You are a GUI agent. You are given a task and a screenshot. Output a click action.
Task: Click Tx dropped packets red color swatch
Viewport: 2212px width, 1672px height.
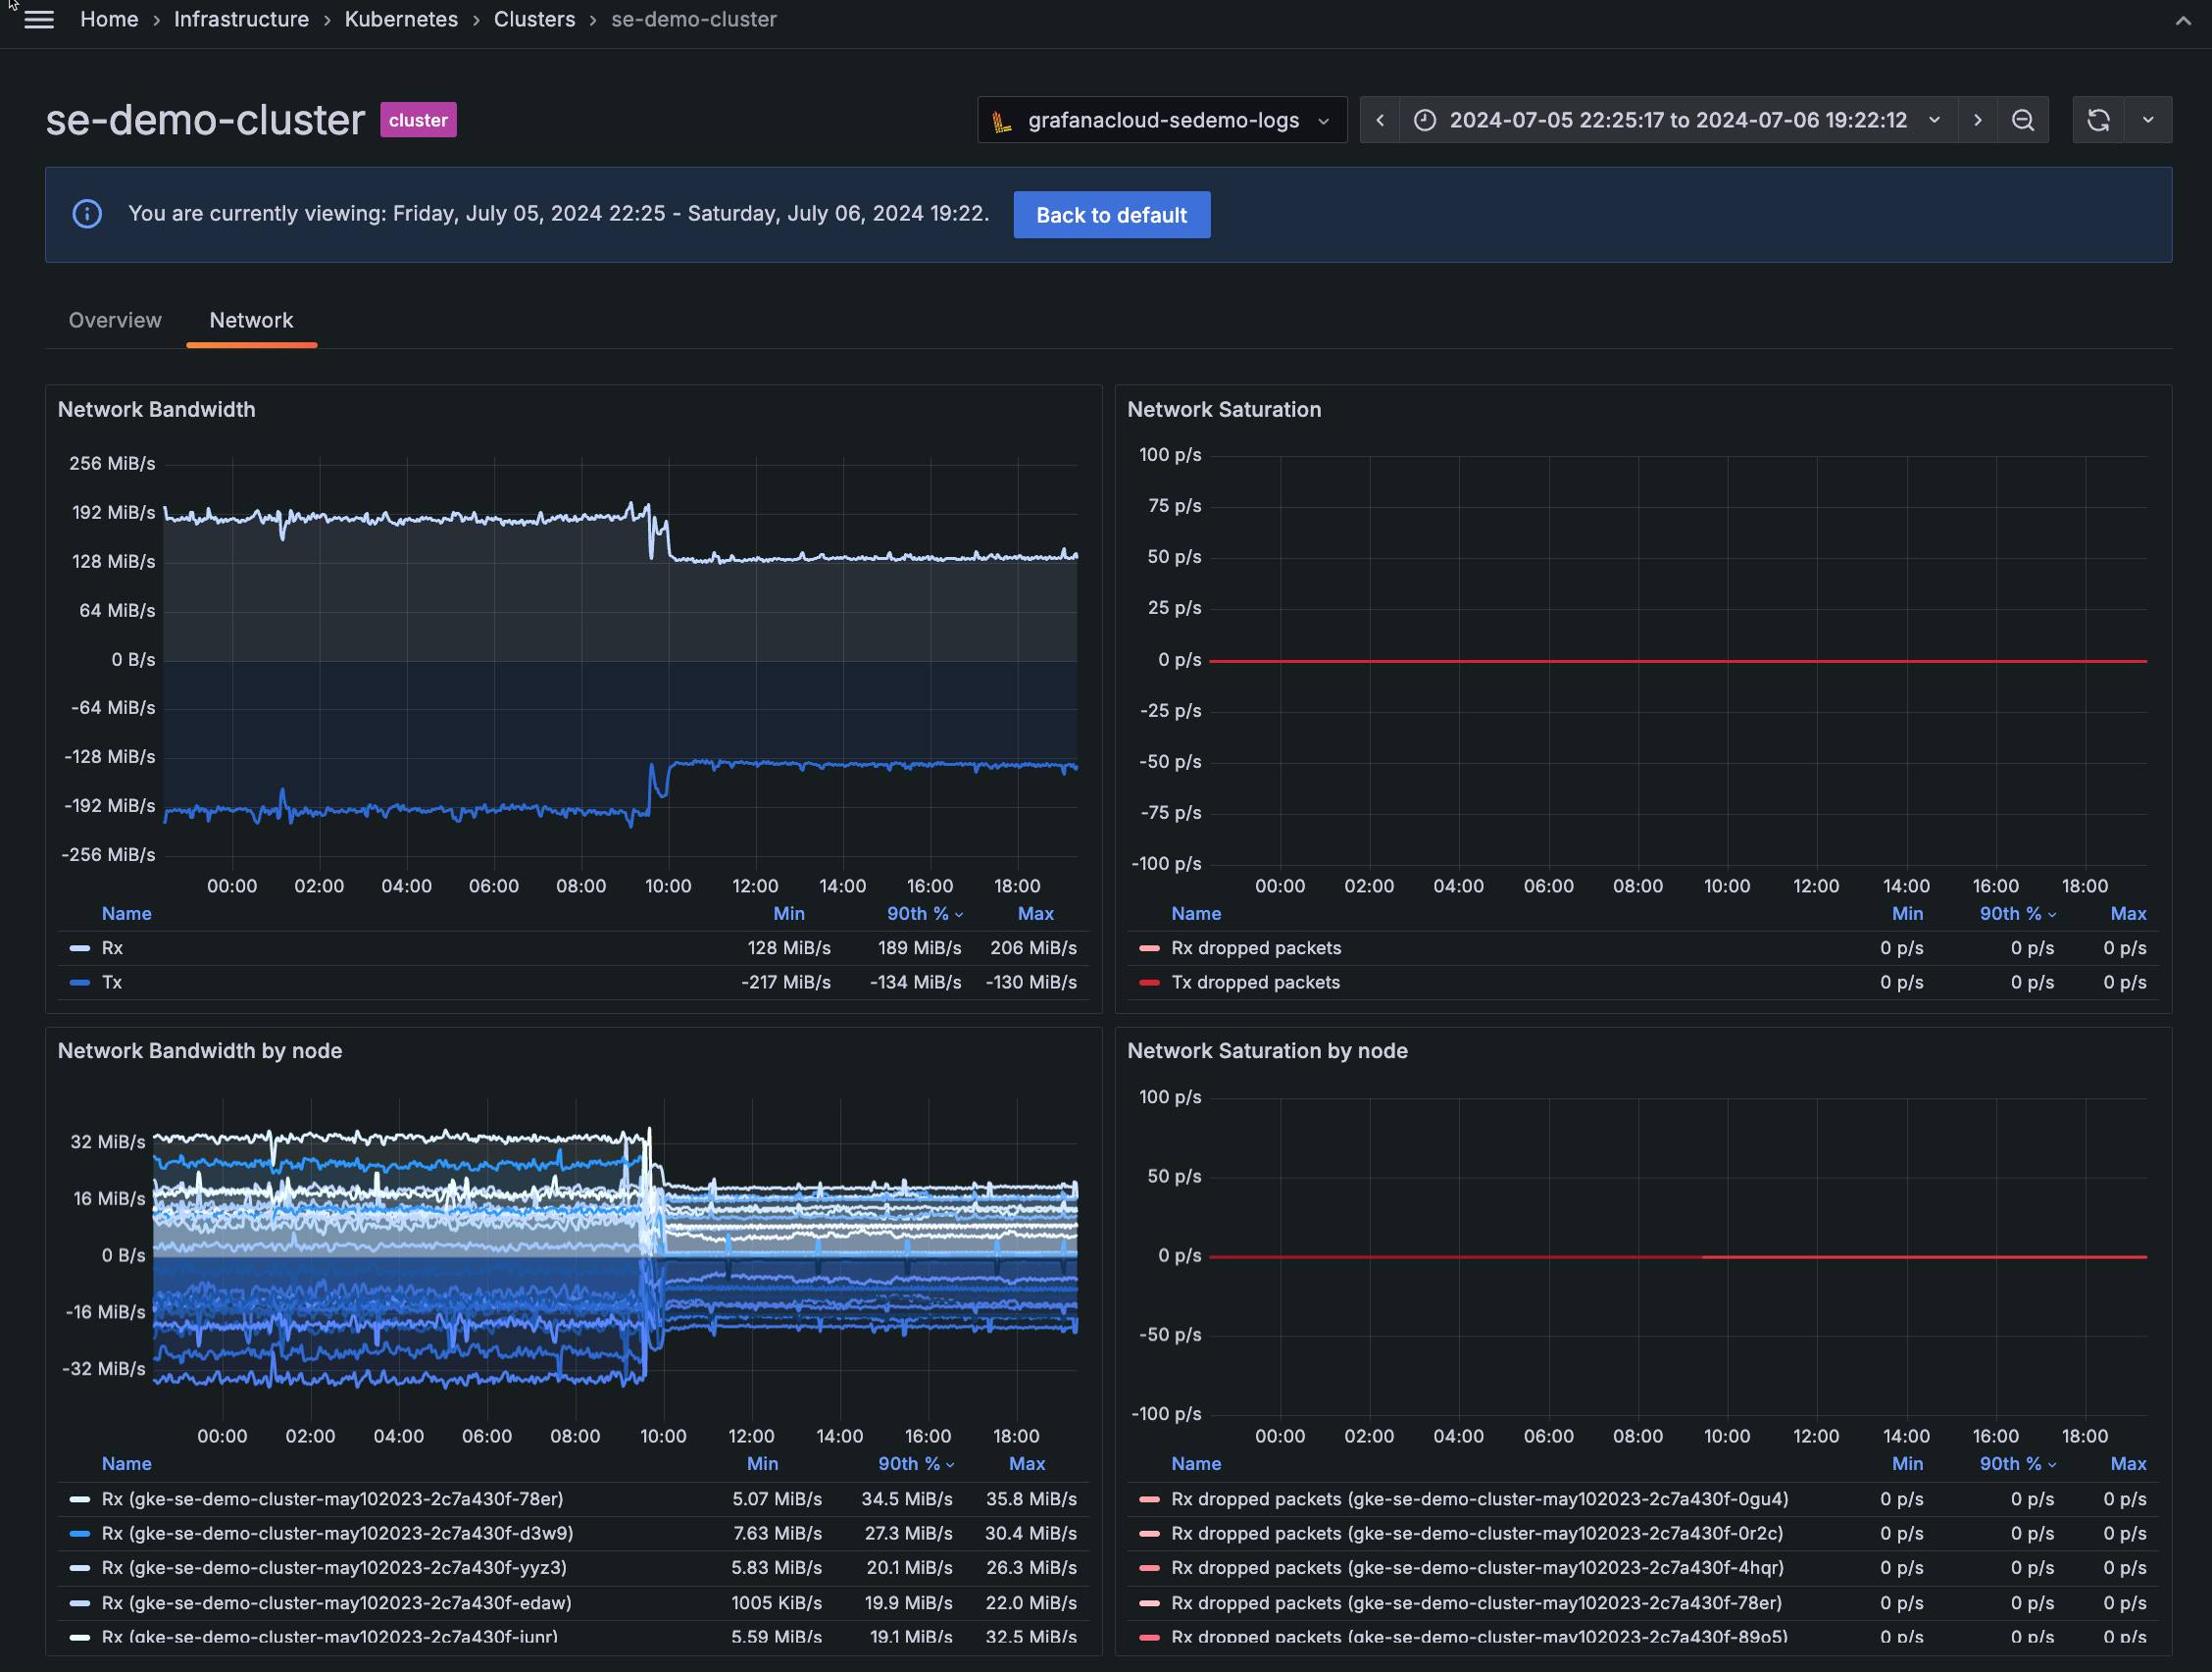point(1149,983)
